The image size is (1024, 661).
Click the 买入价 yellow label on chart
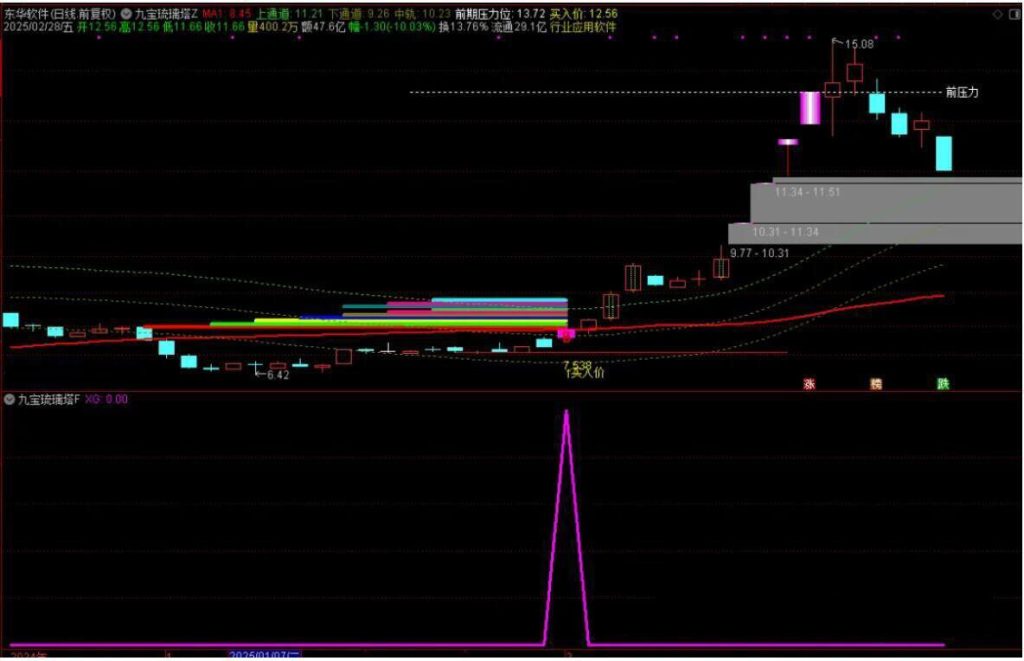tap(585, 374)
